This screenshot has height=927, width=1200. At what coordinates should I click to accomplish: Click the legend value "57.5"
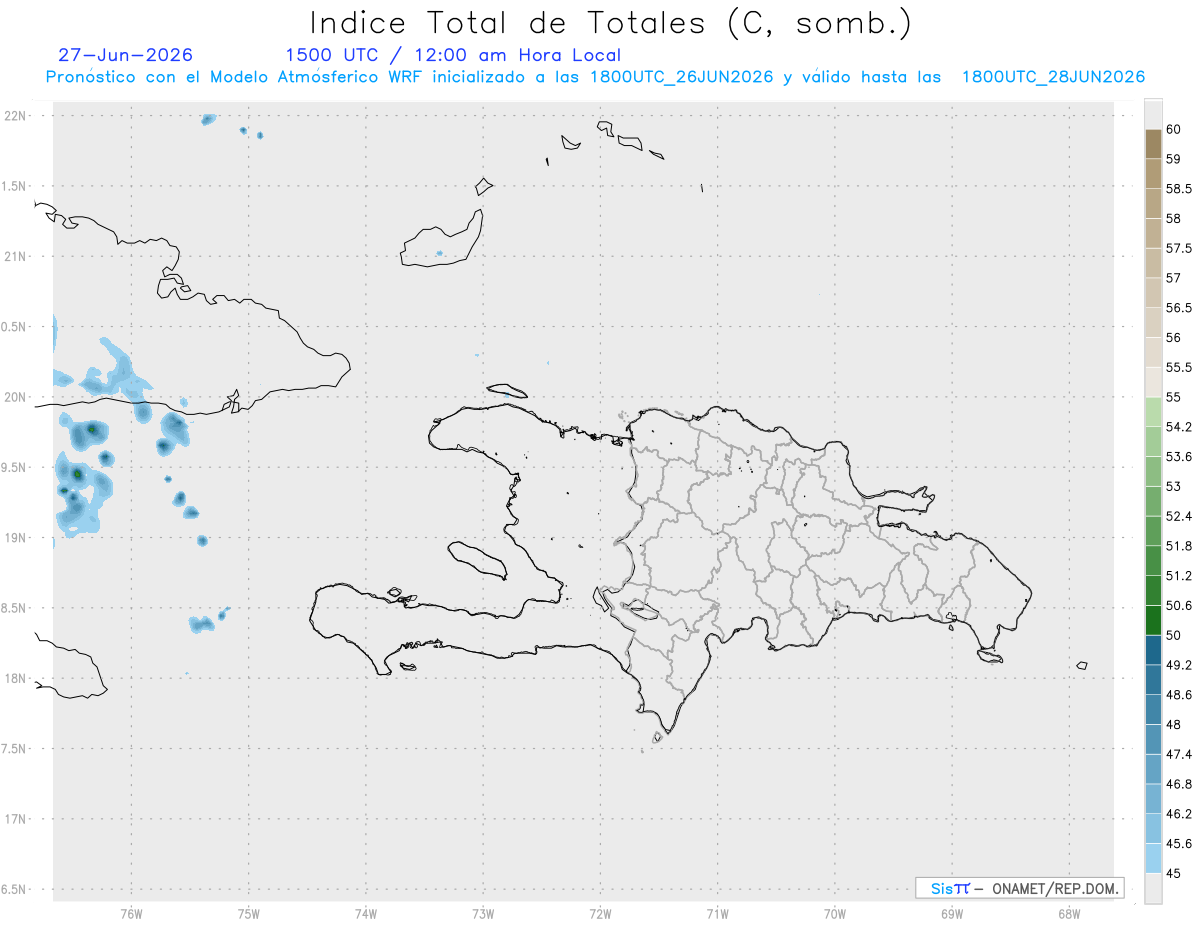1179,248
